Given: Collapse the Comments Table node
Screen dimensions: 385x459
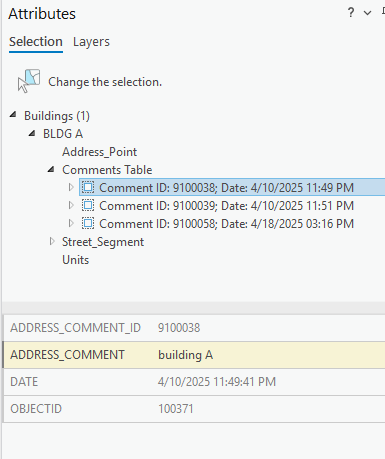Looking at the screenshot, I should click(51, 169).
